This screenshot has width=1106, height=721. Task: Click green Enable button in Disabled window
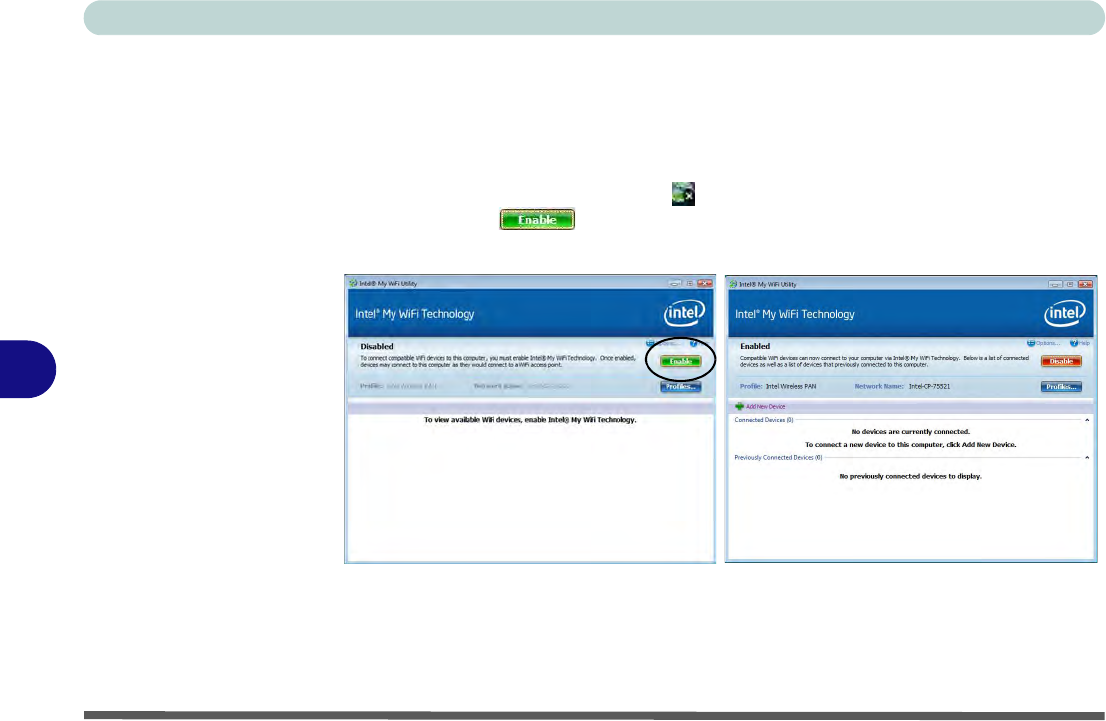pos(681,361)
